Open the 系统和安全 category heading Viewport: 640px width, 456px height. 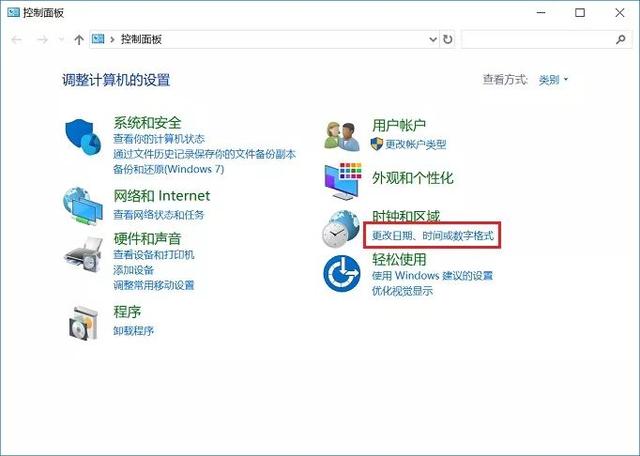click(x=147, y=122)
